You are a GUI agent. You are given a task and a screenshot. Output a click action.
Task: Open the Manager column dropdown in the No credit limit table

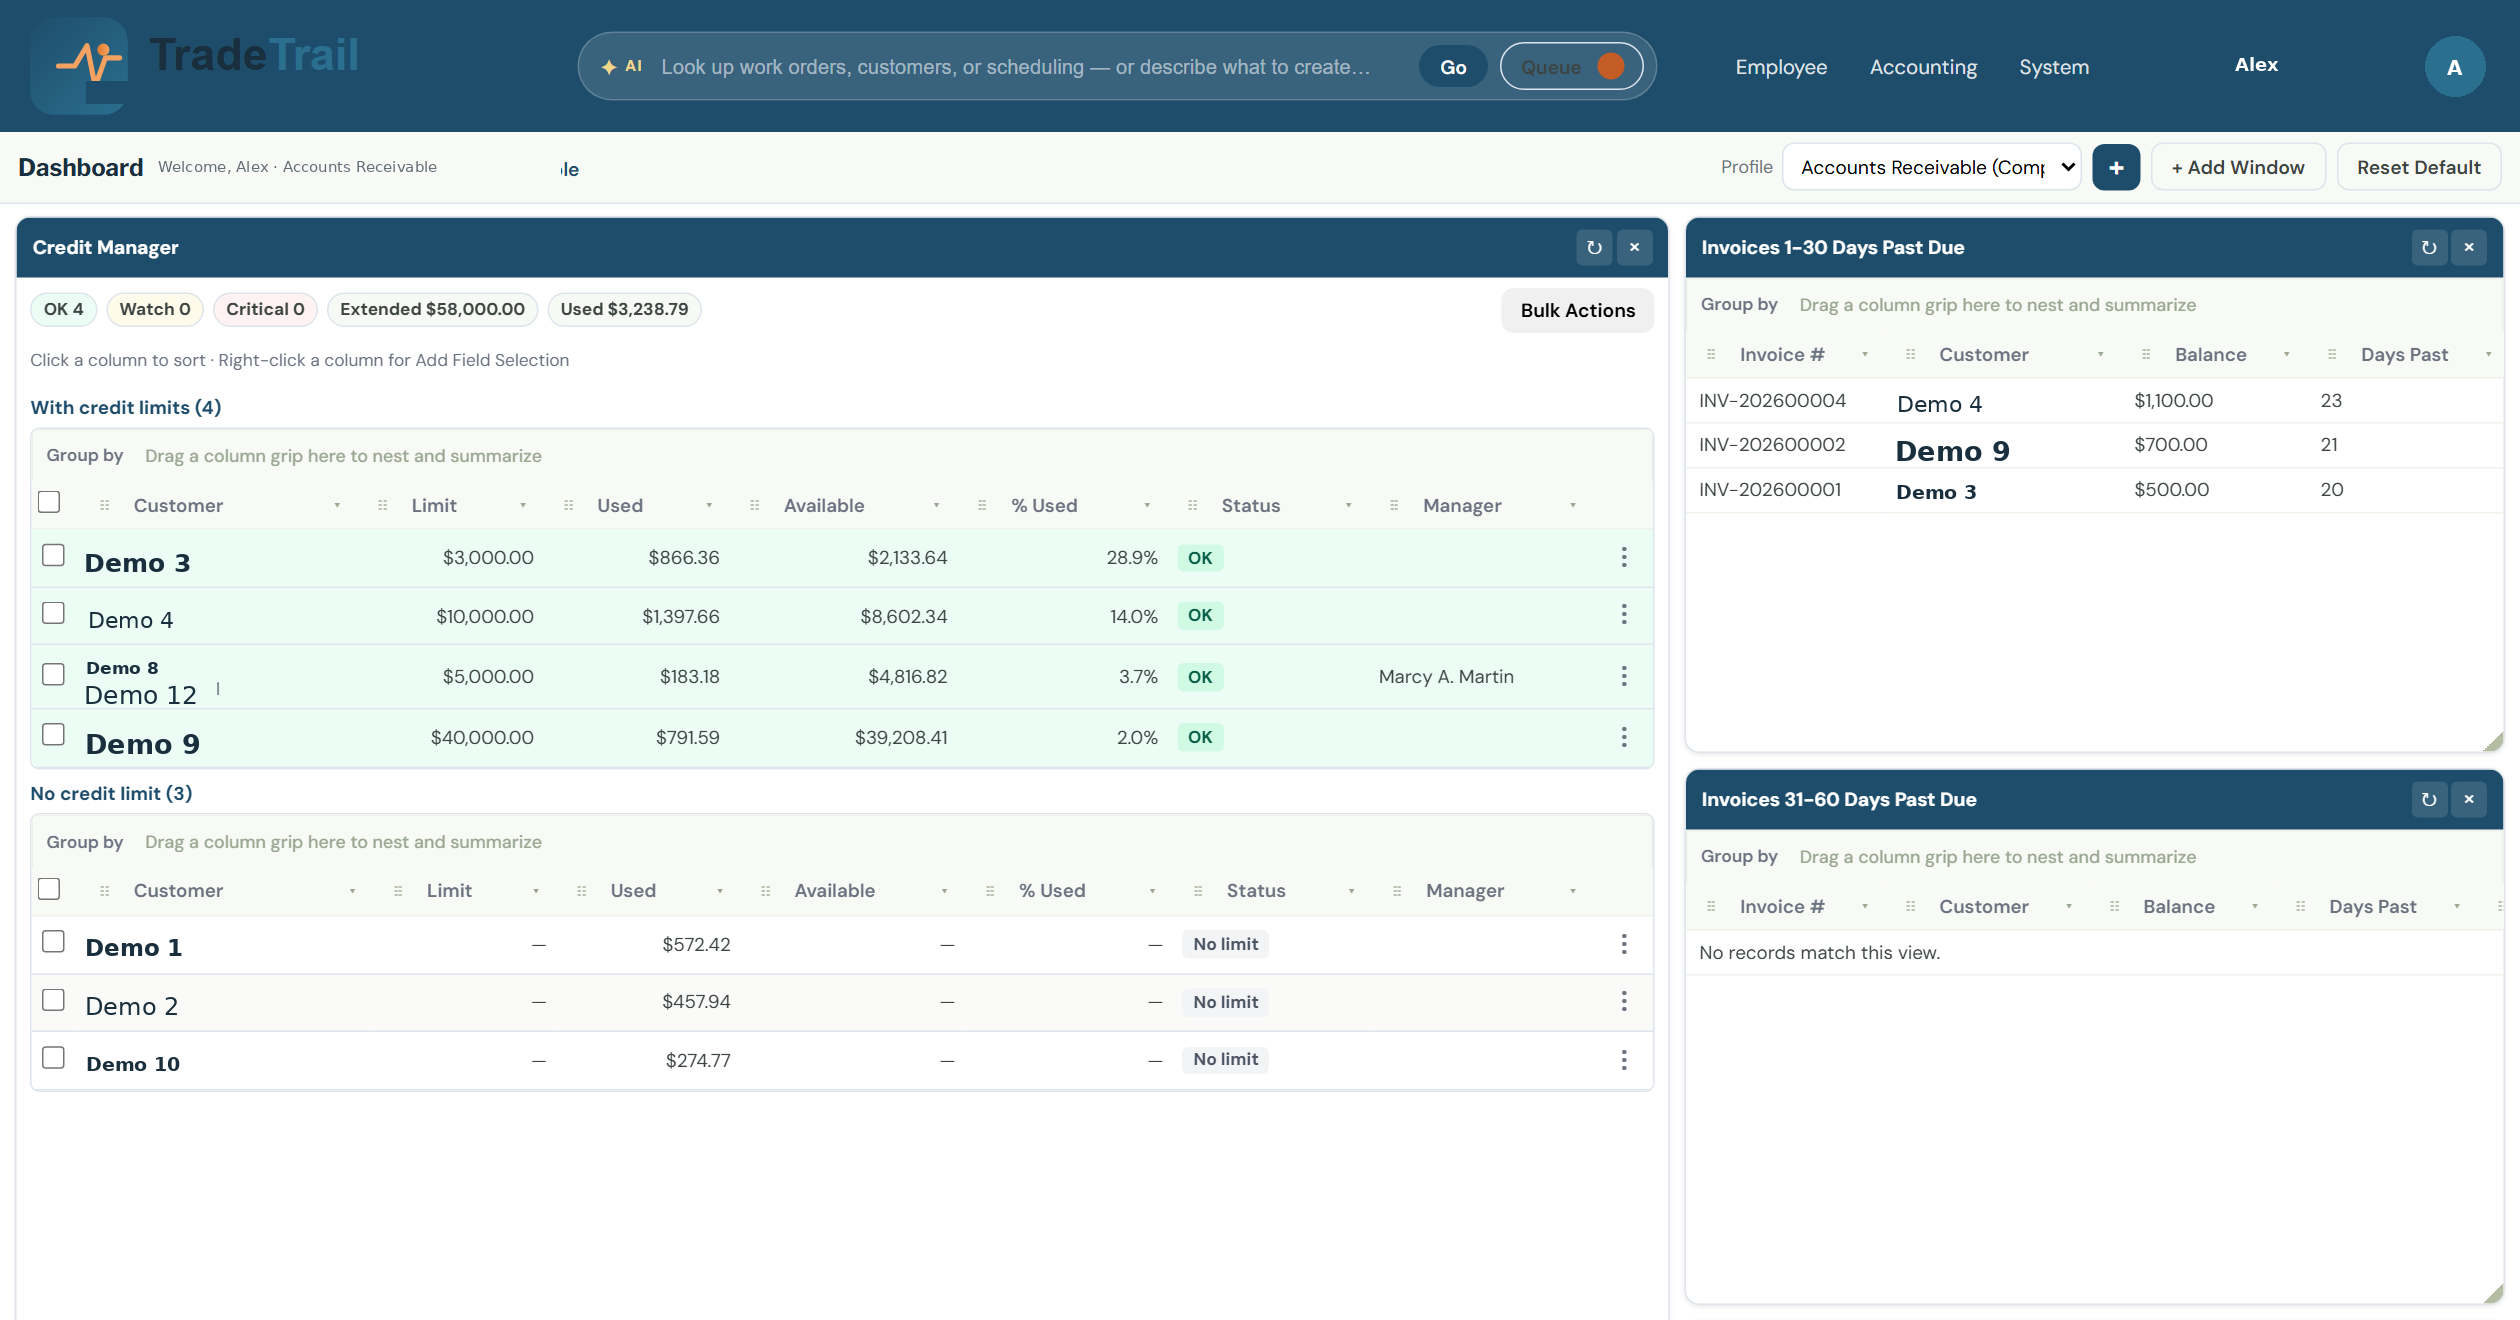1572,891
